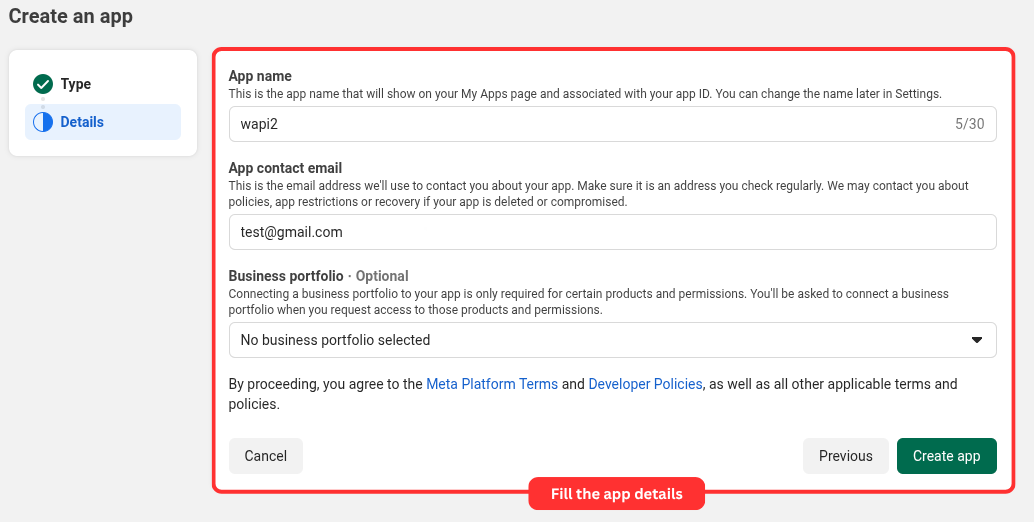Image resolution: width=1034 pixels, height=522 pixels.
Task: Click the green checkmark icon beside Type
Action: click(x=43, y=84)
